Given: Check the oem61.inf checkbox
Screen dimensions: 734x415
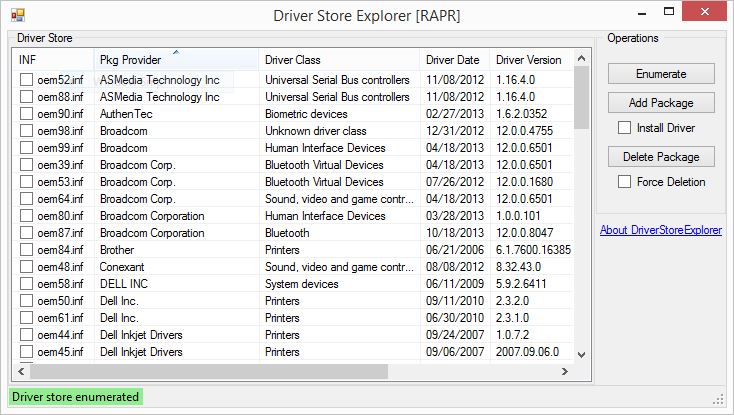Looking at the screenshot, I should 26,318.
